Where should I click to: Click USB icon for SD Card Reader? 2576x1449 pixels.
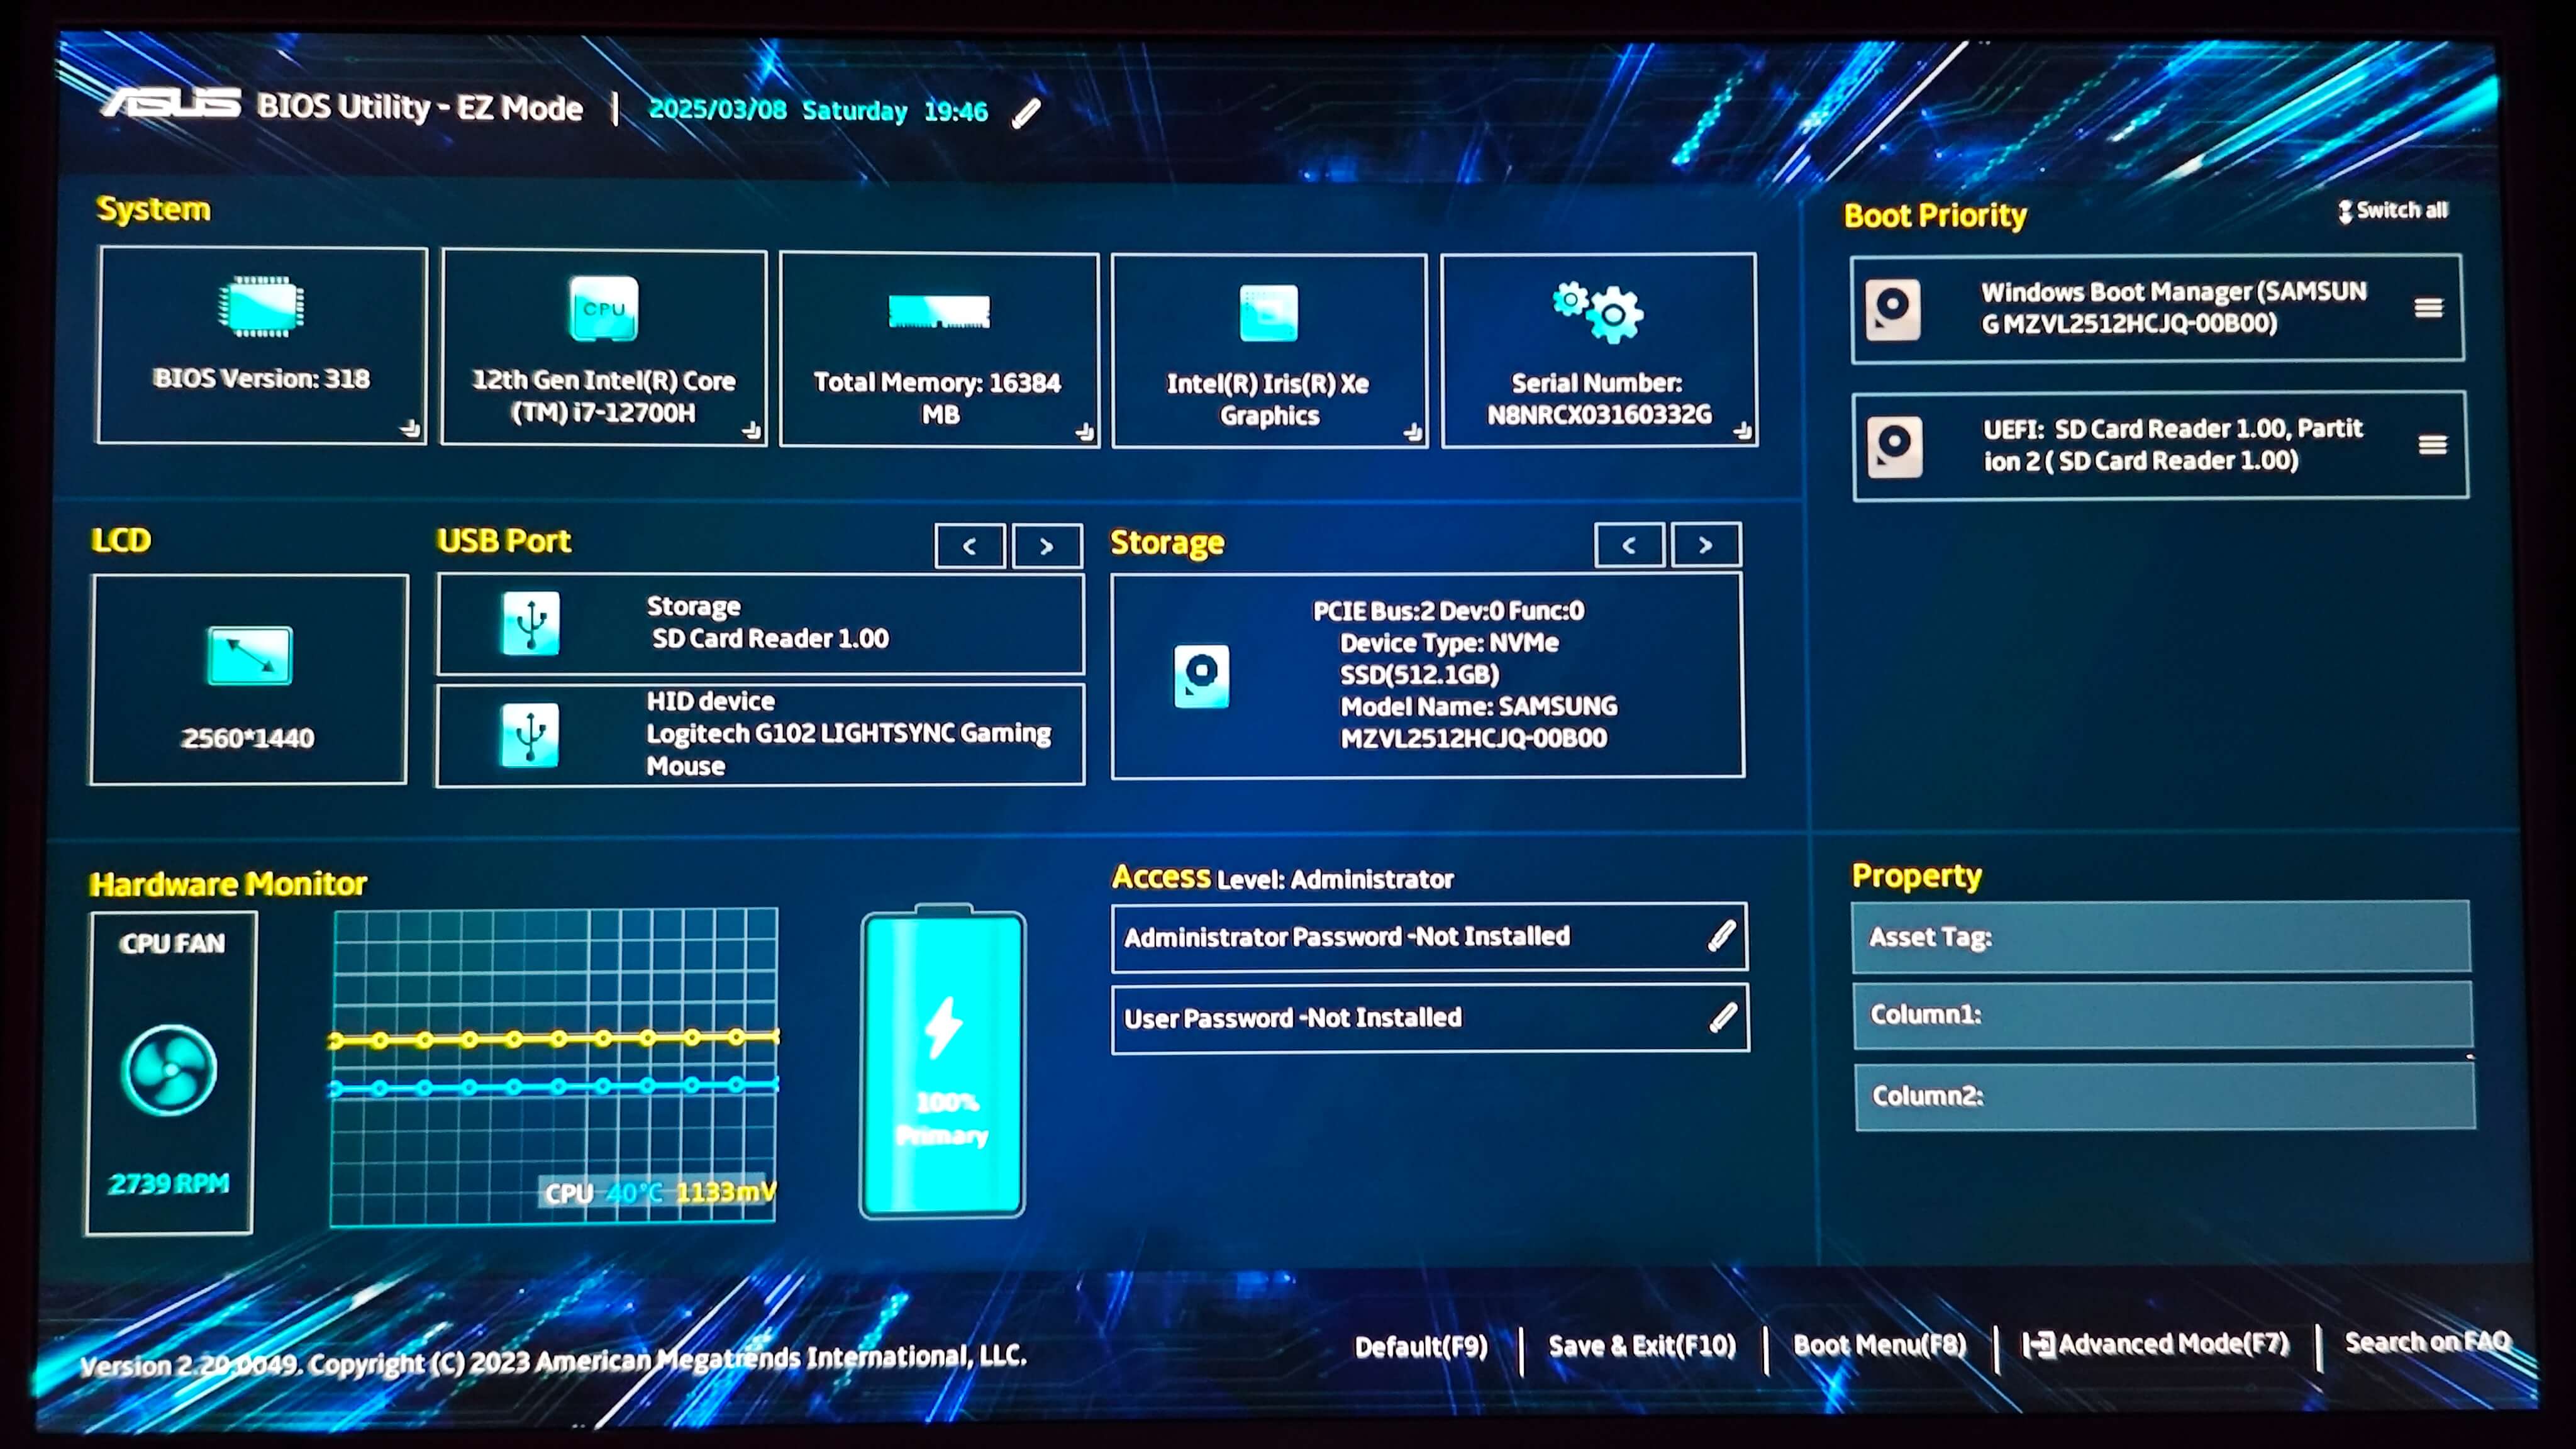[530, 623]
